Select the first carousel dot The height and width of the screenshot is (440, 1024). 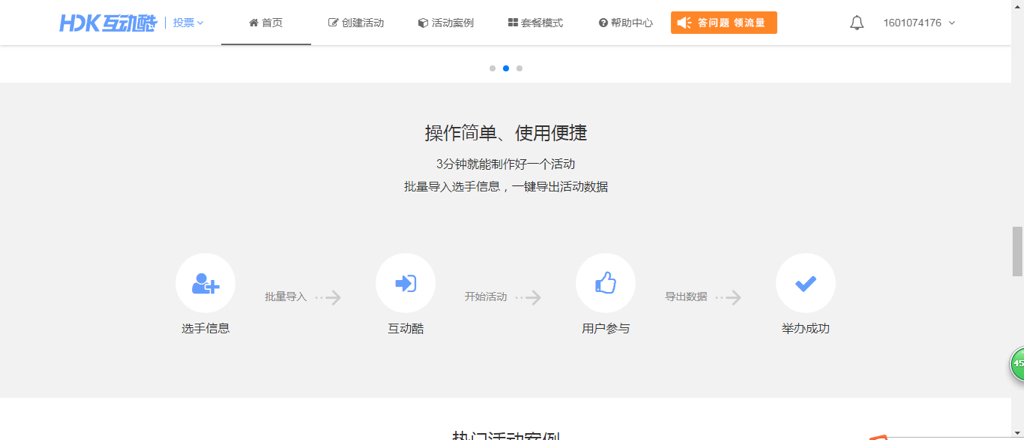click(x=492, y=68)
